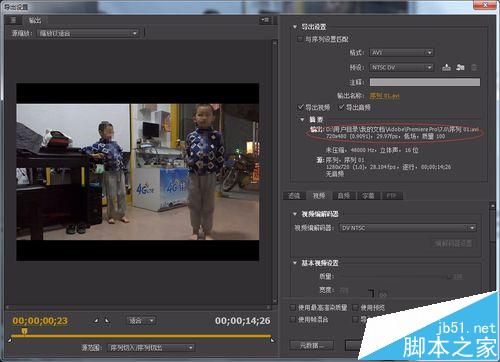500x362 pixels.
Task: Click the orange 输出名称 file link
Action: click(384, 96)
